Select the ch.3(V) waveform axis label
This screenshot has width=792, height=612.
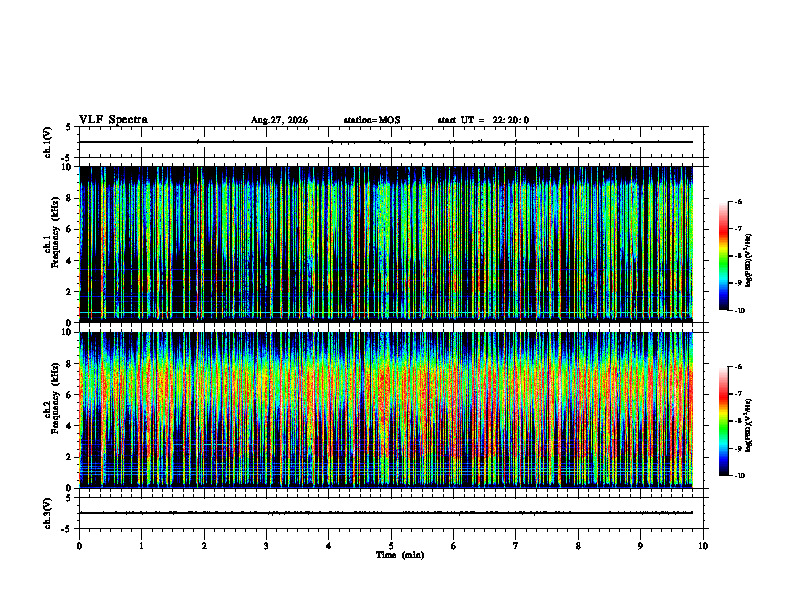47,513
